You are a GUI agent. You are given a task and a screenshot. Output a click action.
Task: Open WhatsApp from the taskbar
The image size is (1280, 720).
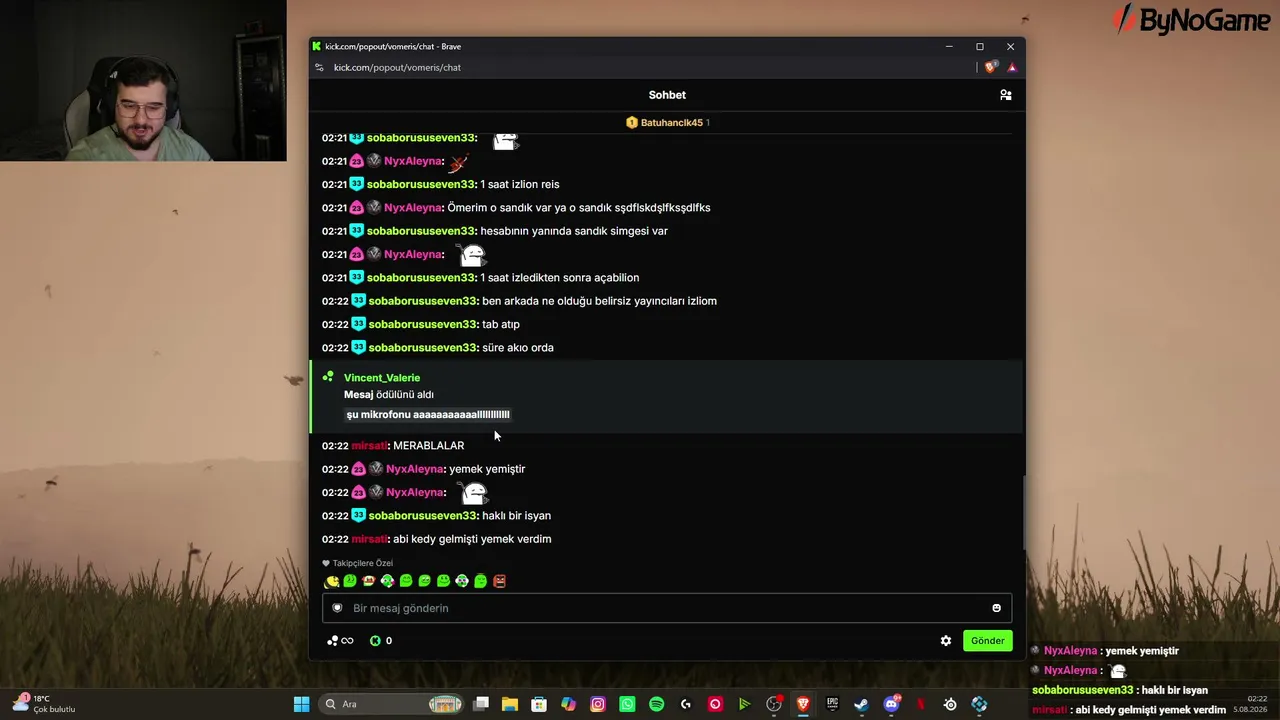coord(627,704)
